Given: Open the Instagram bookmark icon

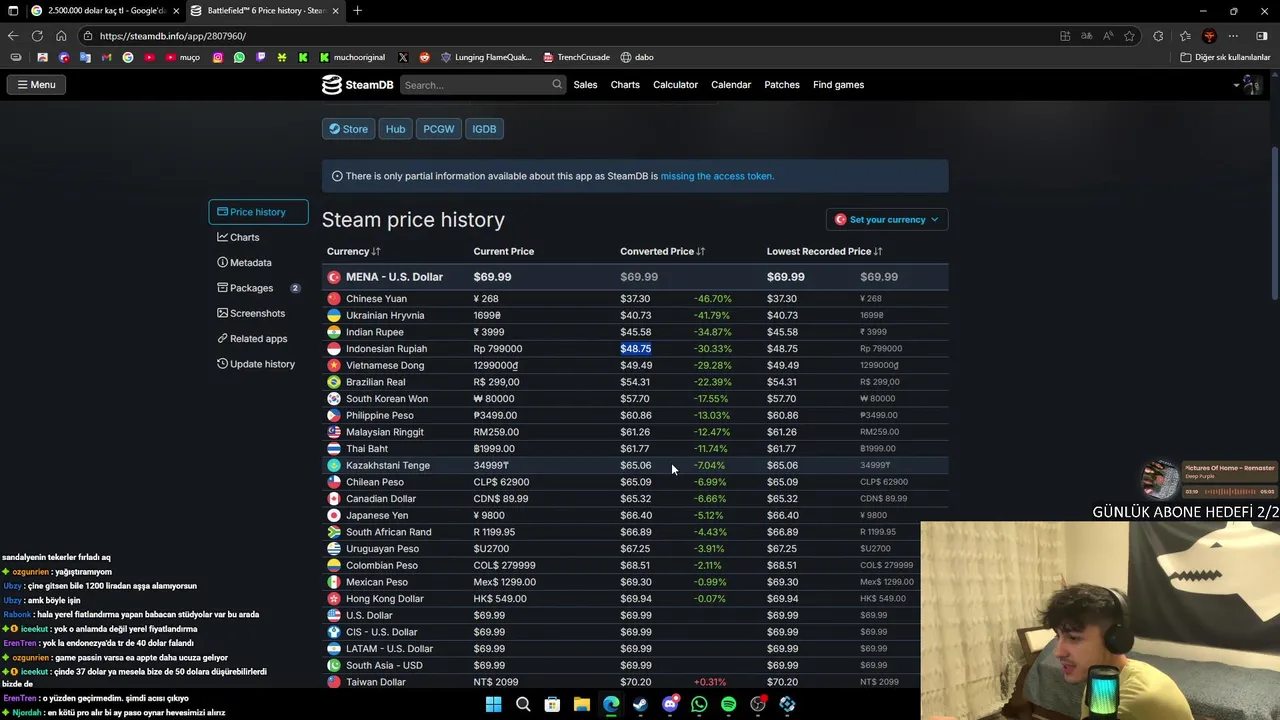Looking at the screenshot, I should 218,58.
